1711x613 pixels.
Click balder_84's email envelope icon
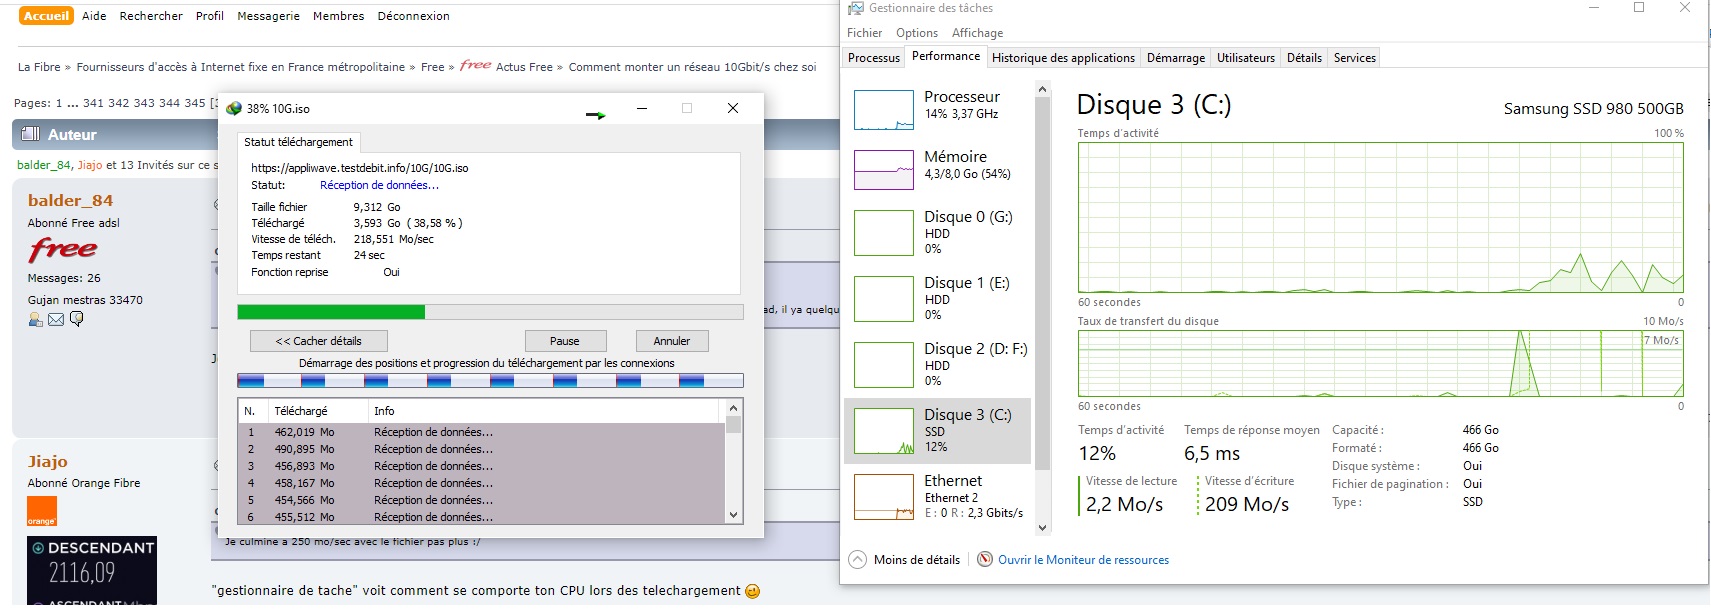coord(56,319)
